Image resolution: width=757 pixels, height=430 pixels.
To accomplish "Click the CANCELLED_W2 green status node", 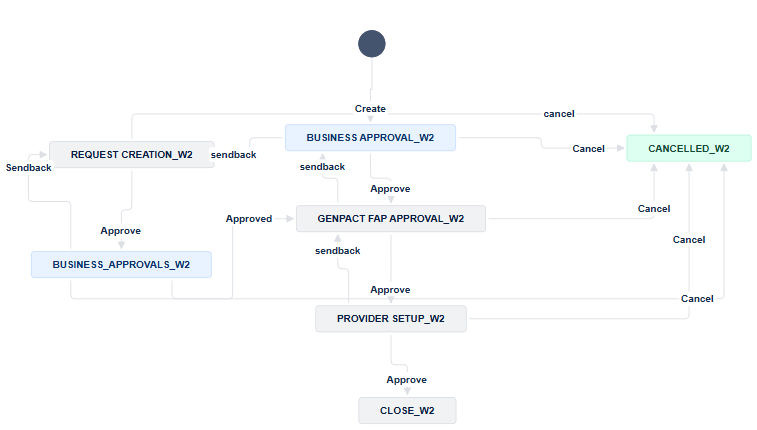I will [x=689, y=148].
